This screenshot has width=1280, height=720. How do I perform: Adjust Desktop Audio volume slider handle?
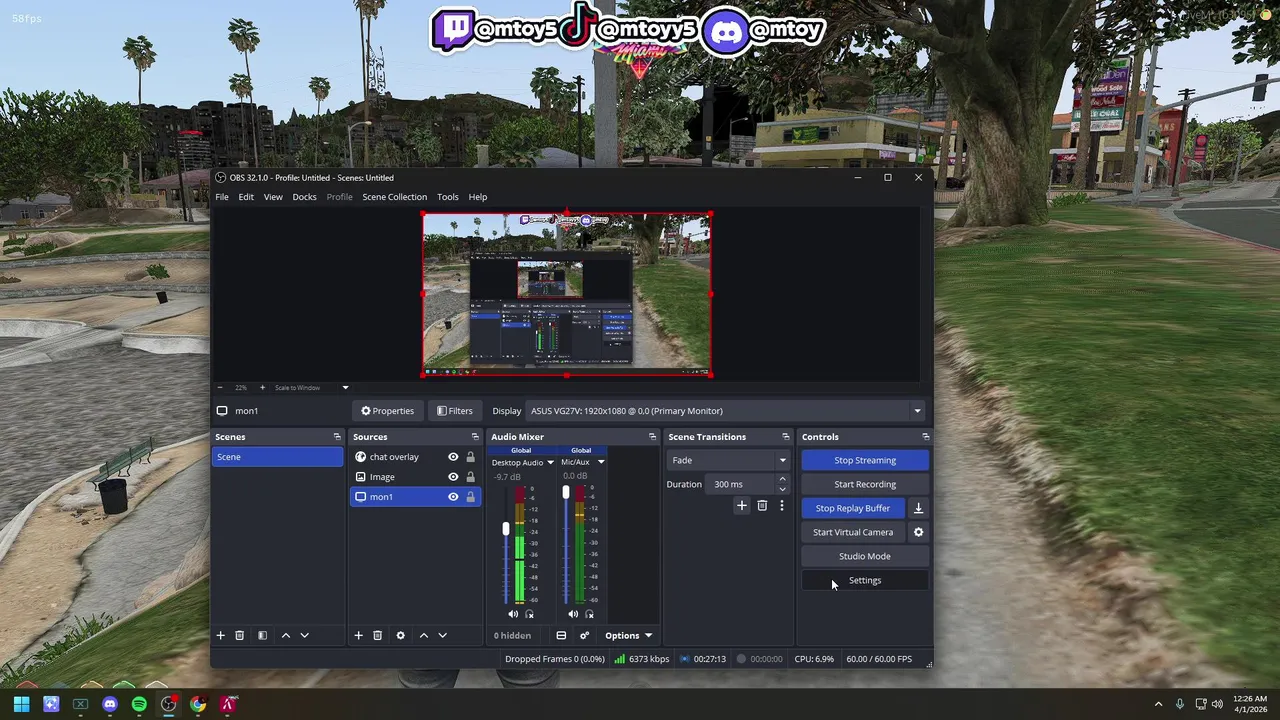click(506, 529)
